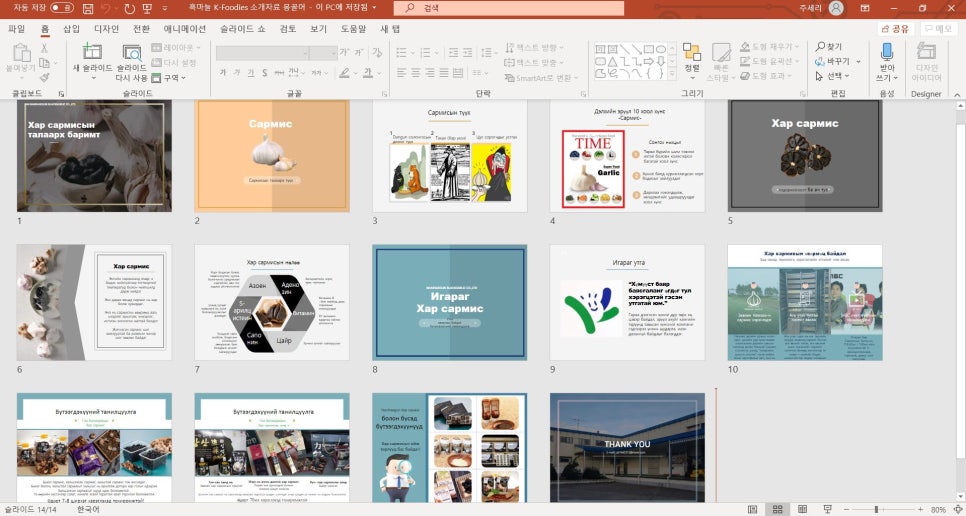Collapse the ribbon with the chevron
This screenshot has height=516, width=966.
tap(957, 94)
